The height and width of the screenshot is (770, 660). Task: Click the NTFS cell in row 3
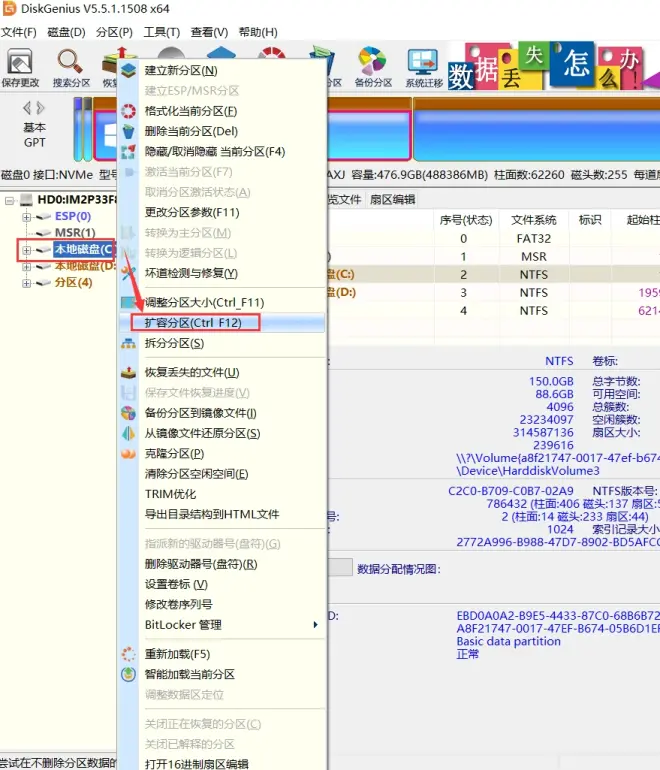(534, 293)
